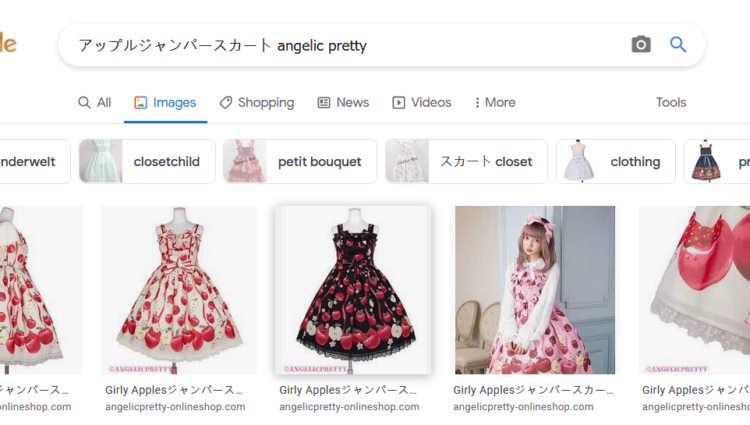Image resolution: width=750 pixels, height=425 pixels.
Task: Click the blue magnifying glass search button
Action: [x=678, y=45]
